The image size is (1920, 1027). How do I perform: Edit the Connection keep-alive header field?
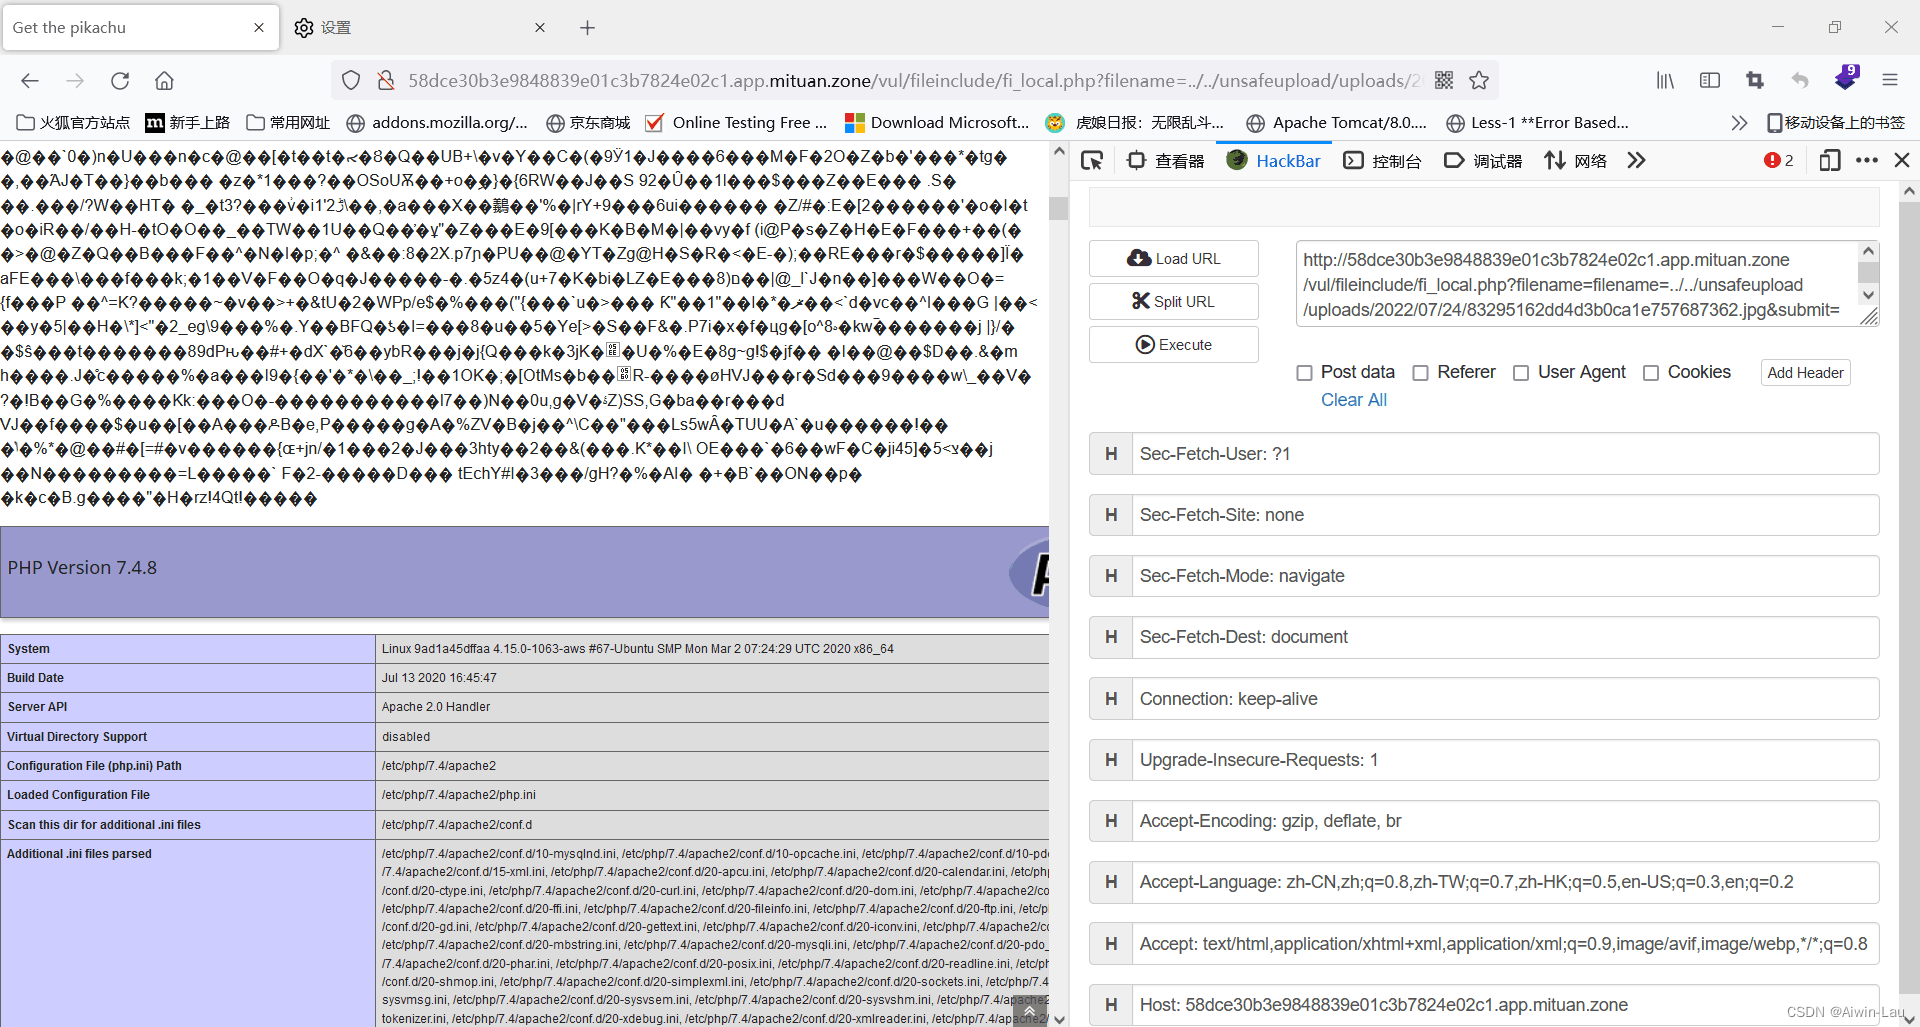pyautogui.click(x=1505, y=699)
